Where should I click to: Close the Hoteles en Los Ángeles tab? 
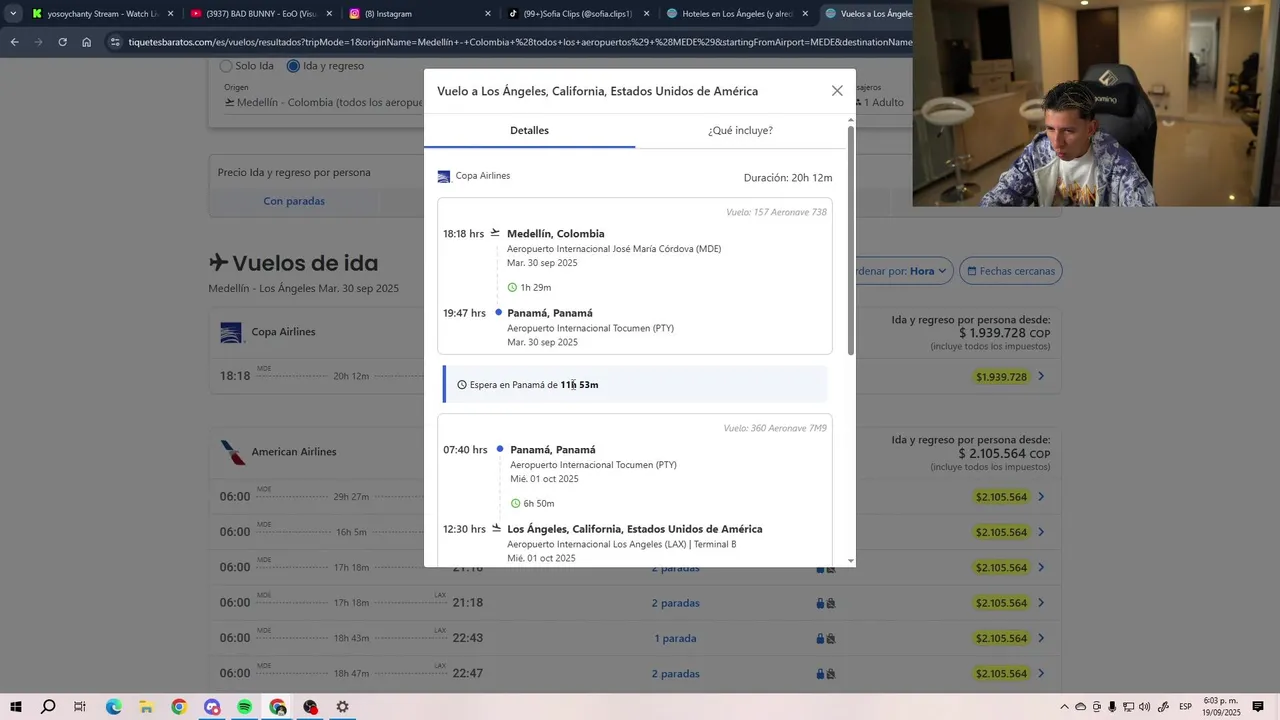coord(805,14)
